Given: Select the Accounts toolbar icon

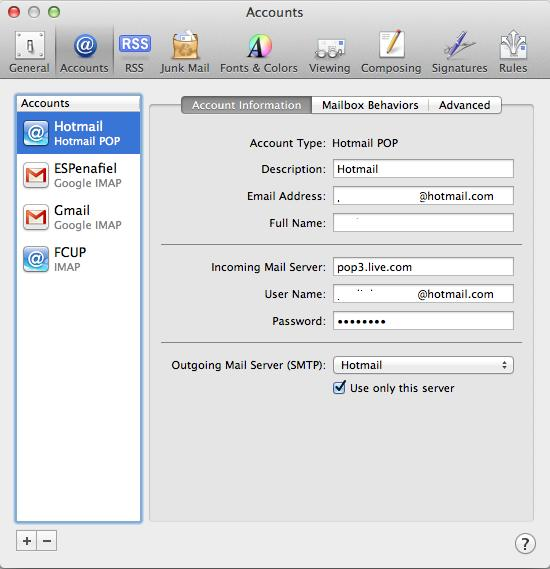Looking at the screenshot, I should tap(84, 52).
